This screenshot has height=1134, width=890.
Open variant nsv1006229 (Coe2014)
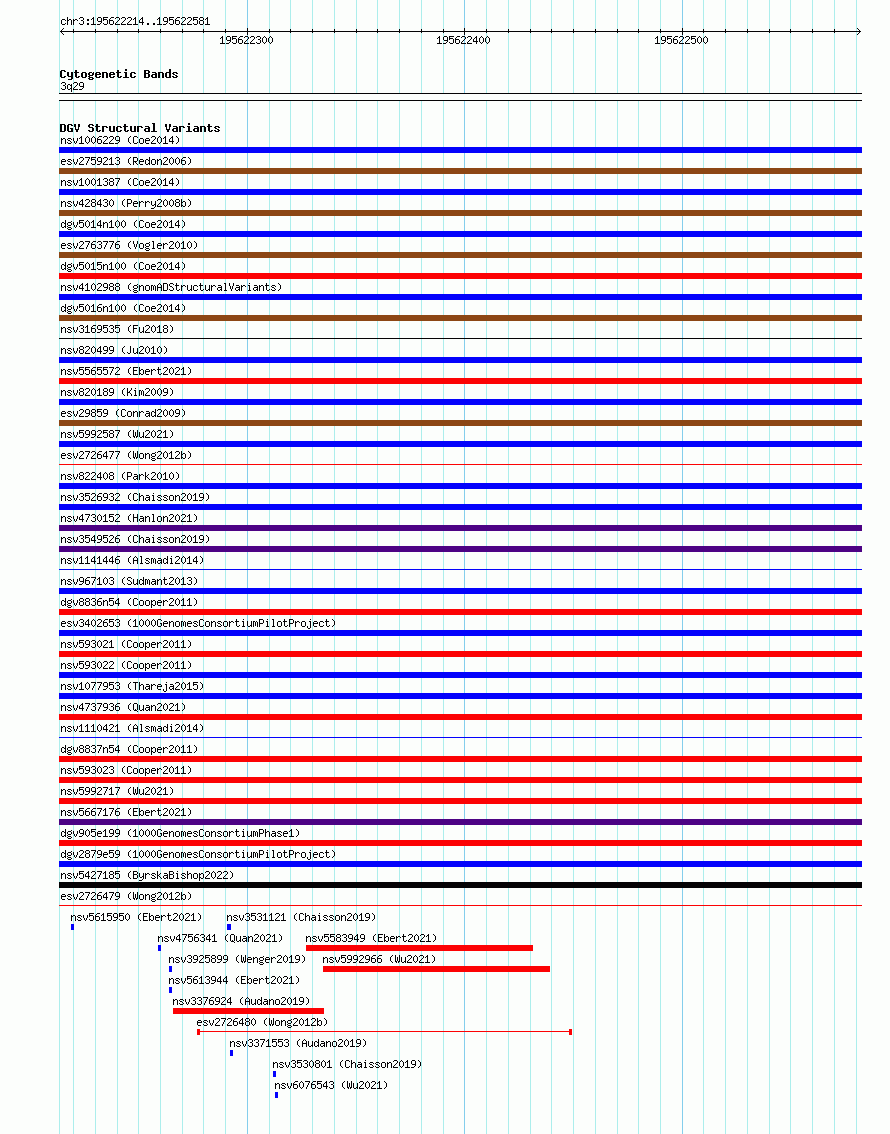click(x=120, y=140)
